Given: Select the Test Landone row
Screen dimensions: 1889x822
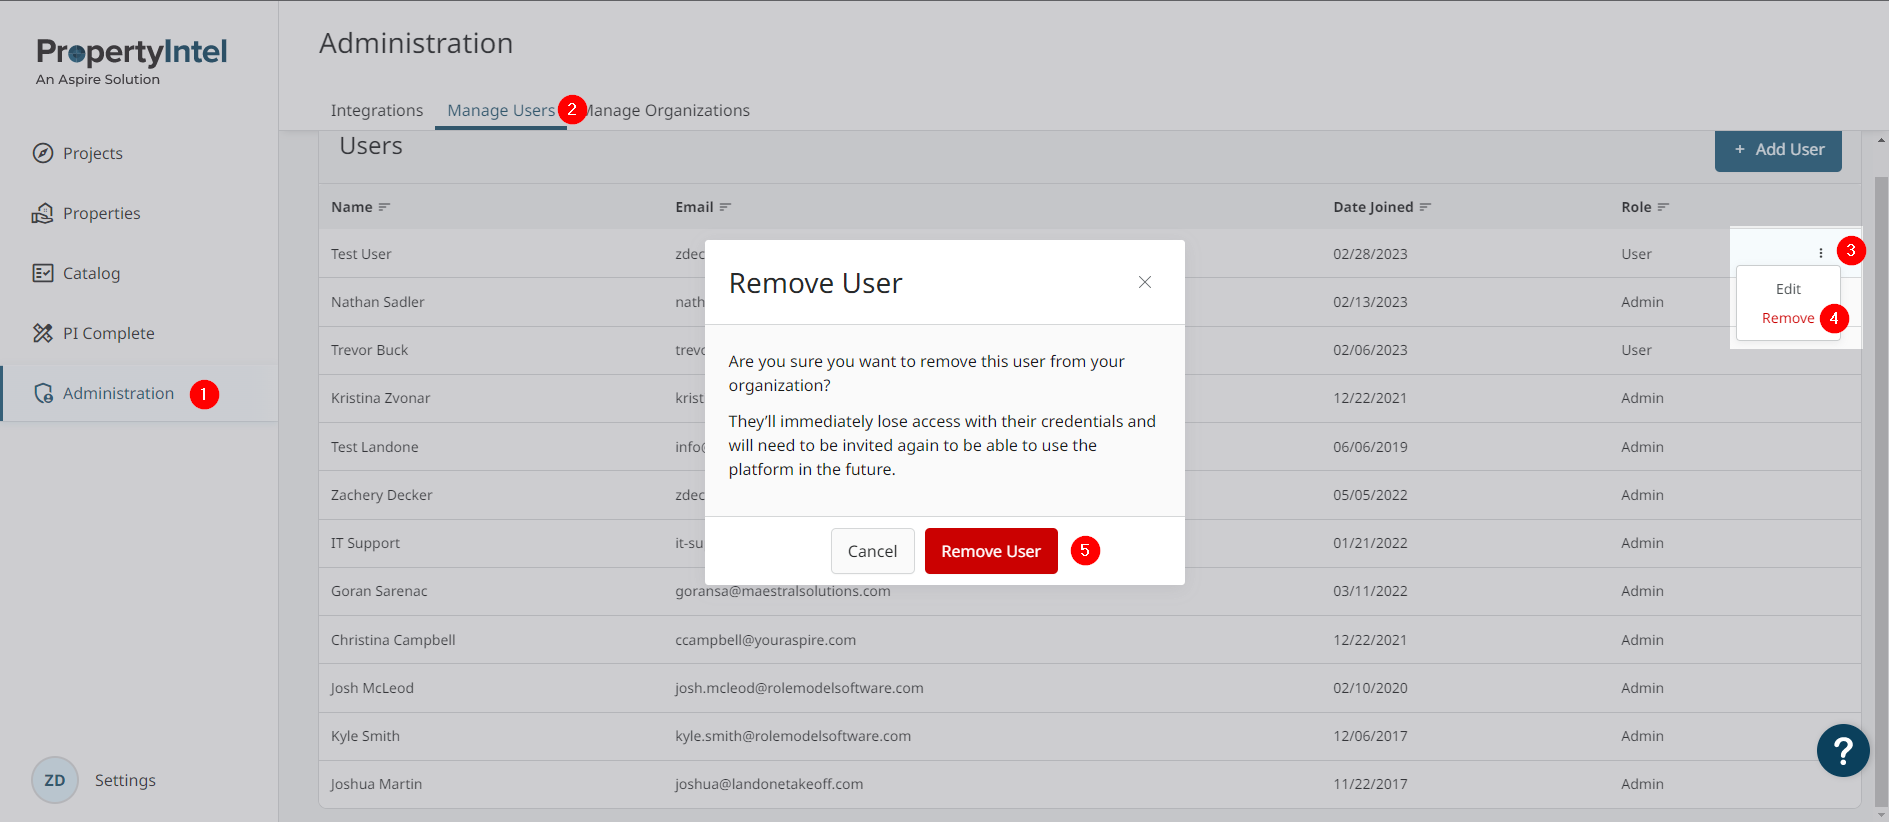Looking at the screenshot, I should coord(1090,447).
